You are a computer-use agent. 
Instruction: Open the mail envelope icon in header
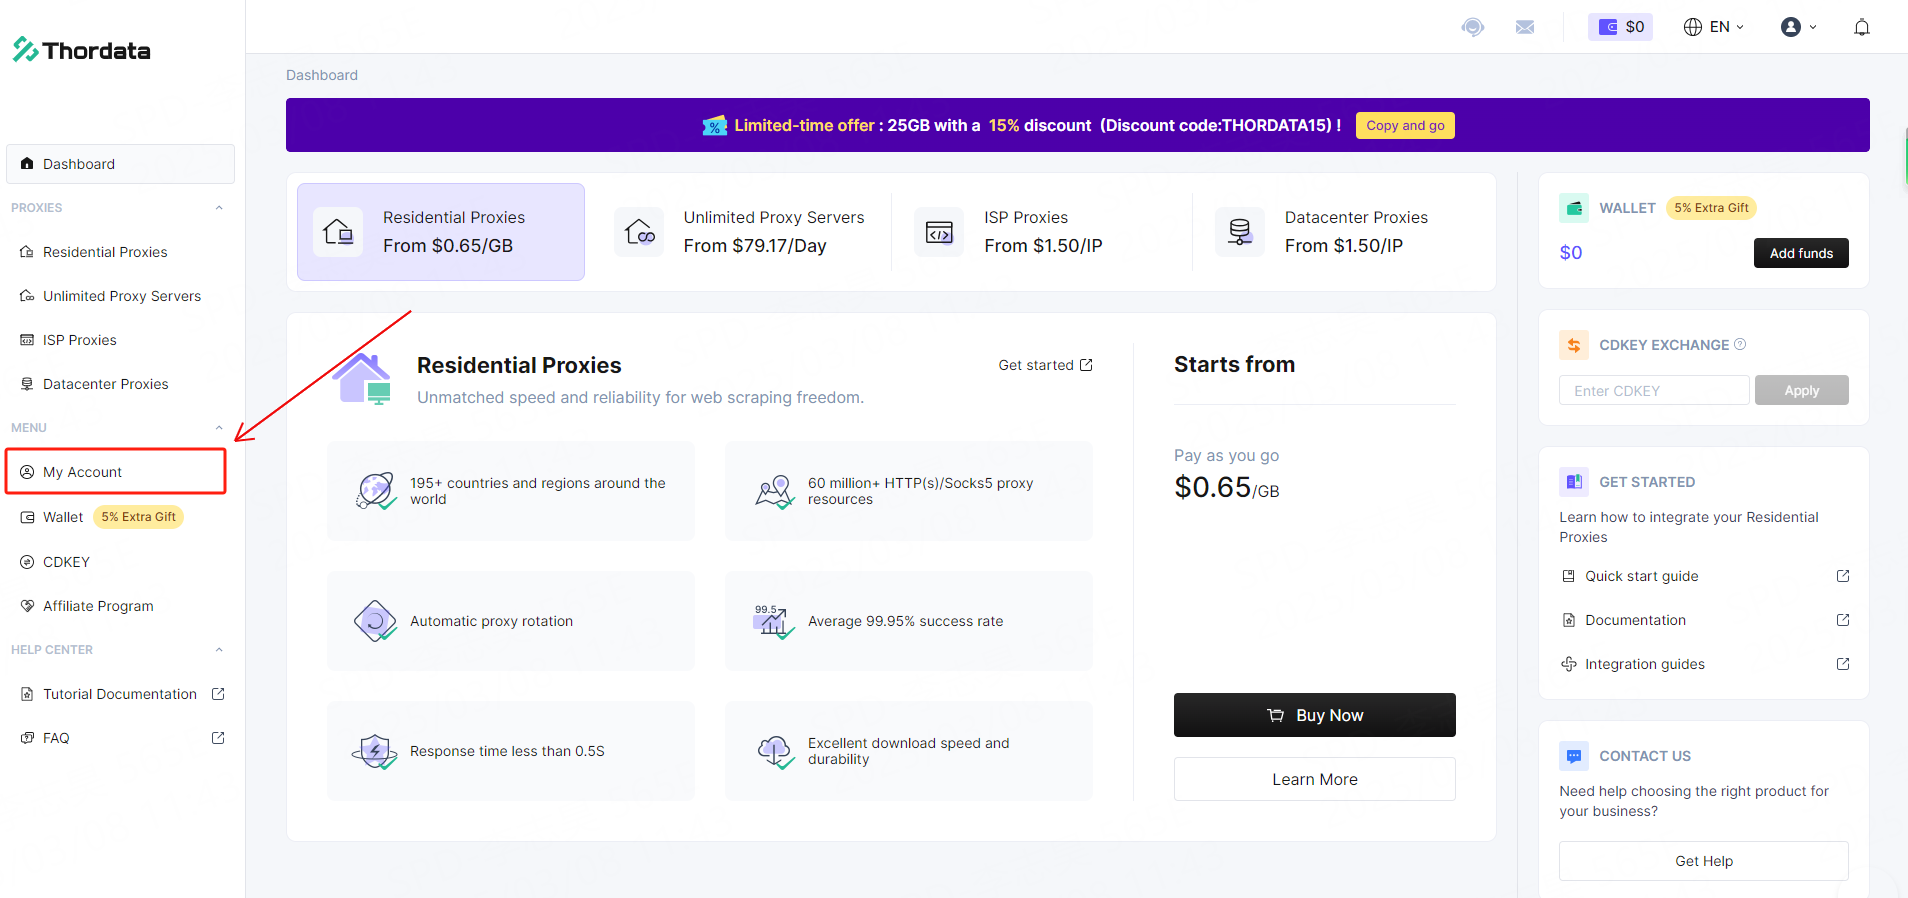click(1524, 27)
